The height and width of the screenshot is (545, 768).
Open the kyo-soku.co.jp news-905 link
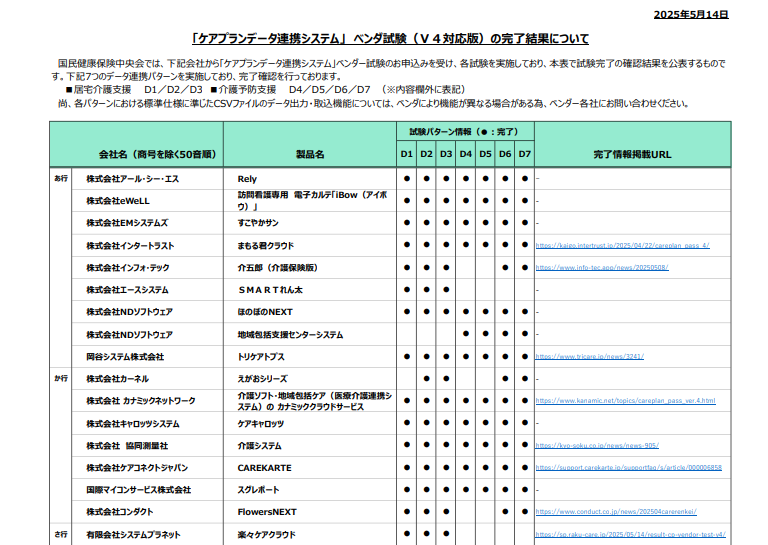point(597,446)
